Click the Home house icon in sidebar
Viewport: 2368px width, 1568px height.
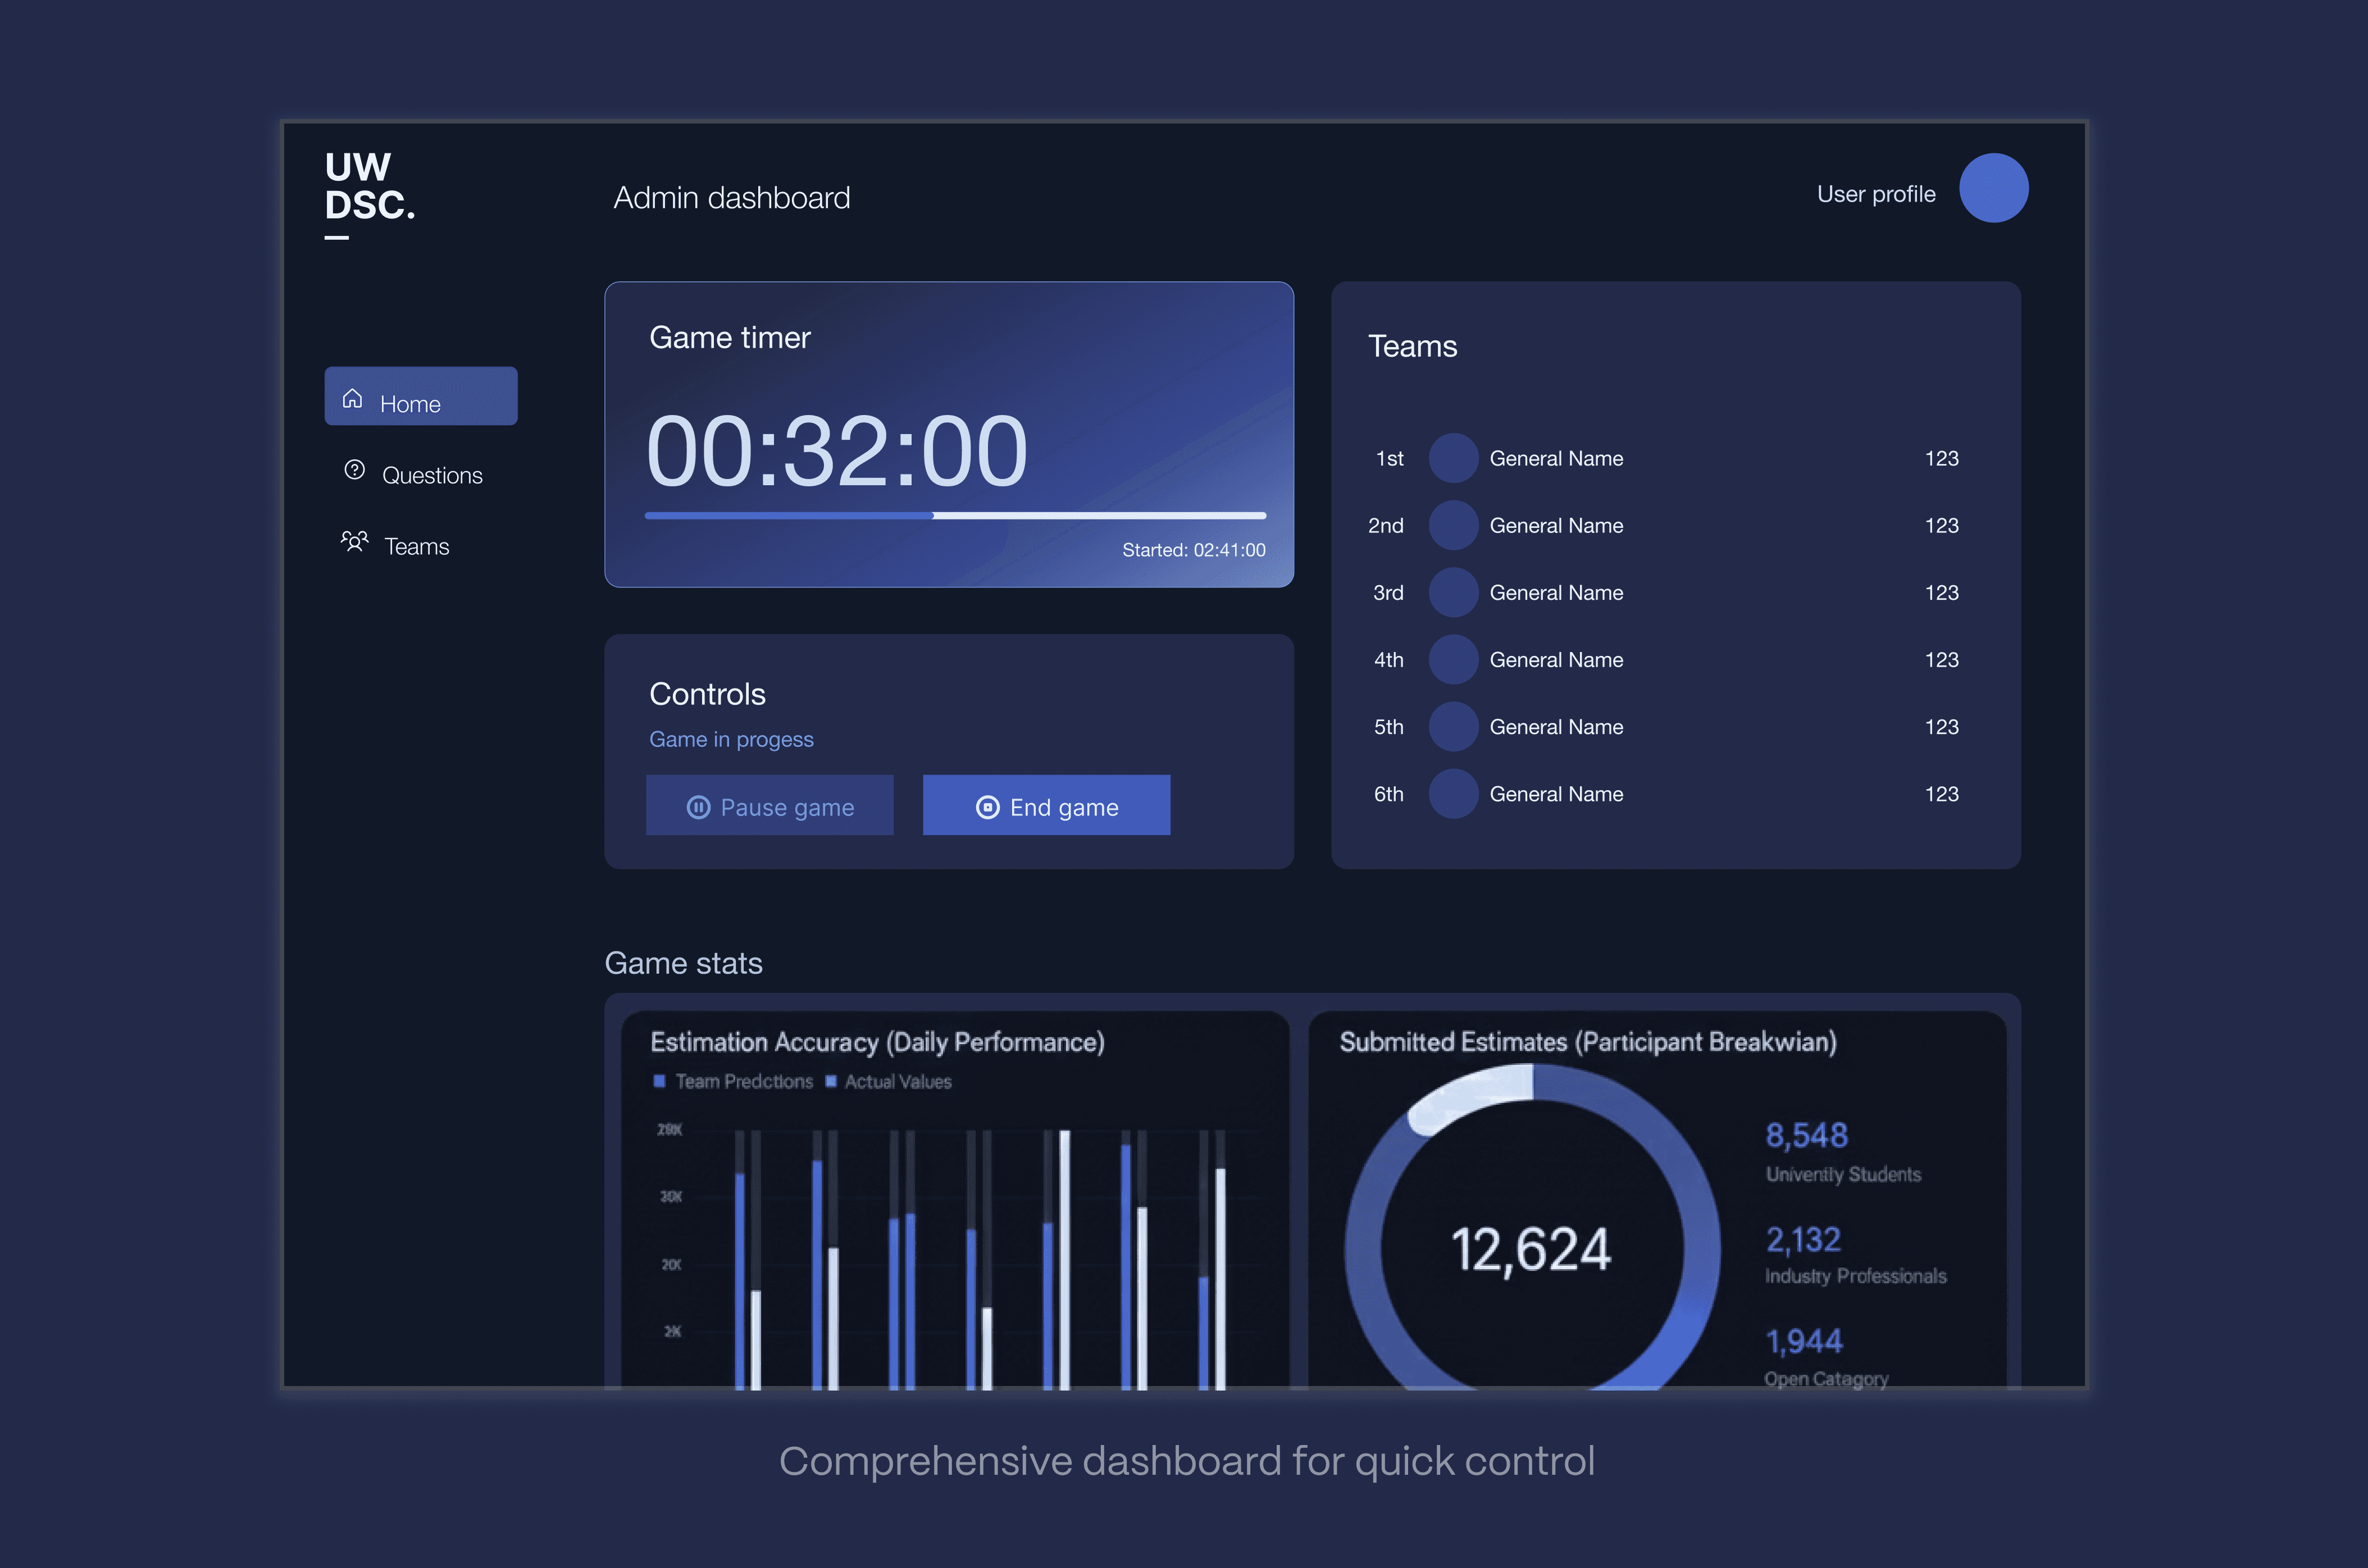pyautogui.click(x=352, y=399)
